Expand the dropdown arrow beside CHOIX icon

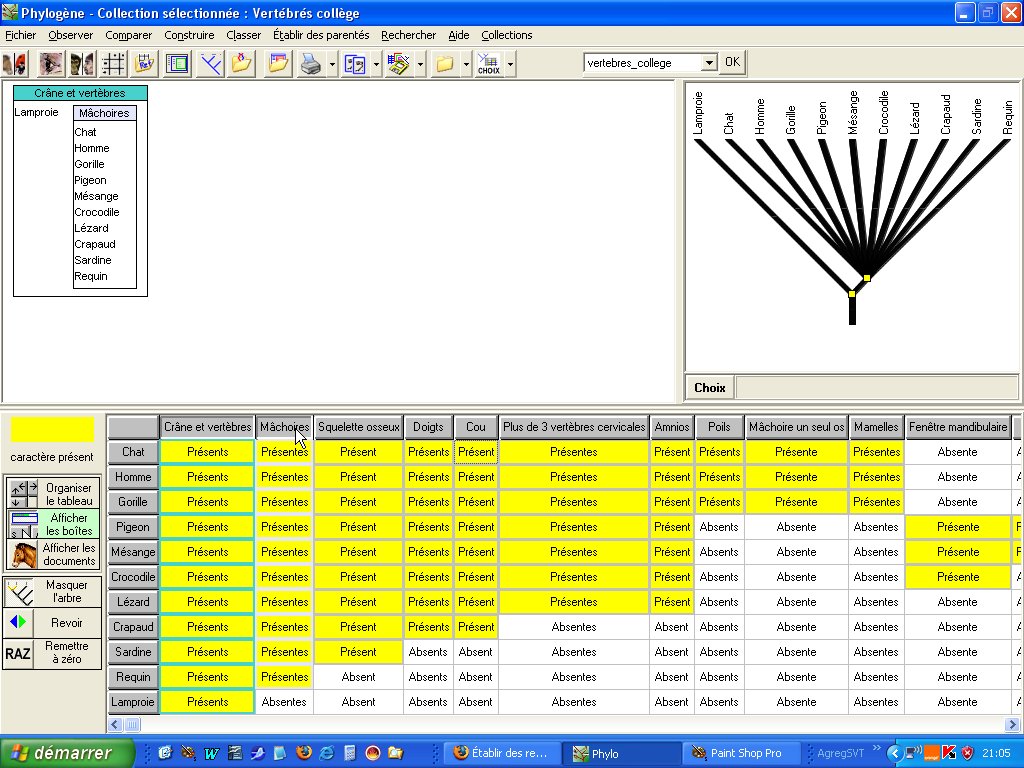click(510, 64)
